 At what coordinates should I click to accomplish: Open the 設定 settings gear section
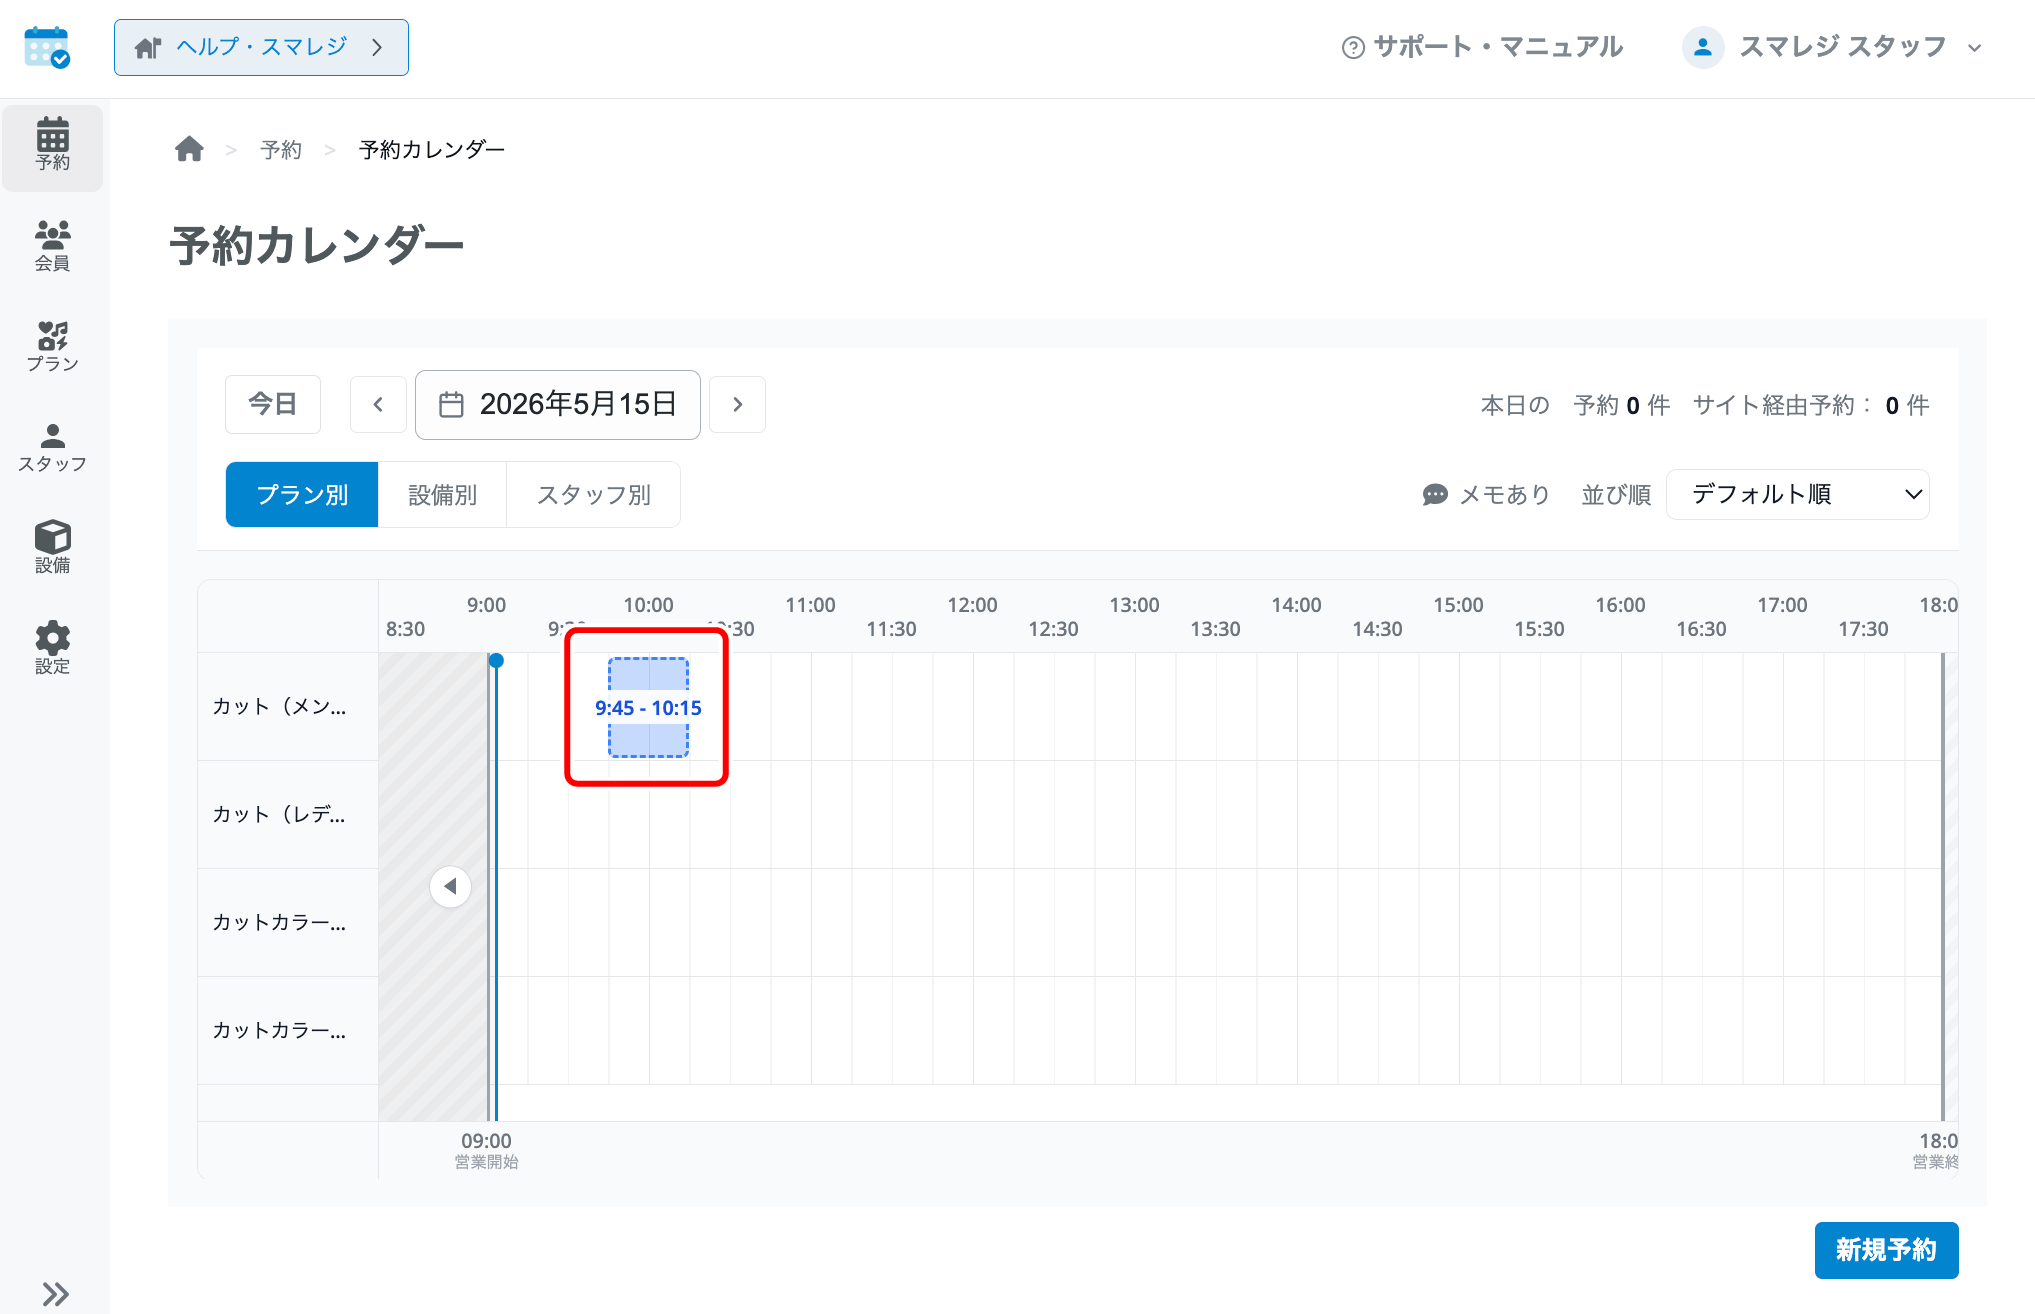pyautogui.click(x=53, y=648)
